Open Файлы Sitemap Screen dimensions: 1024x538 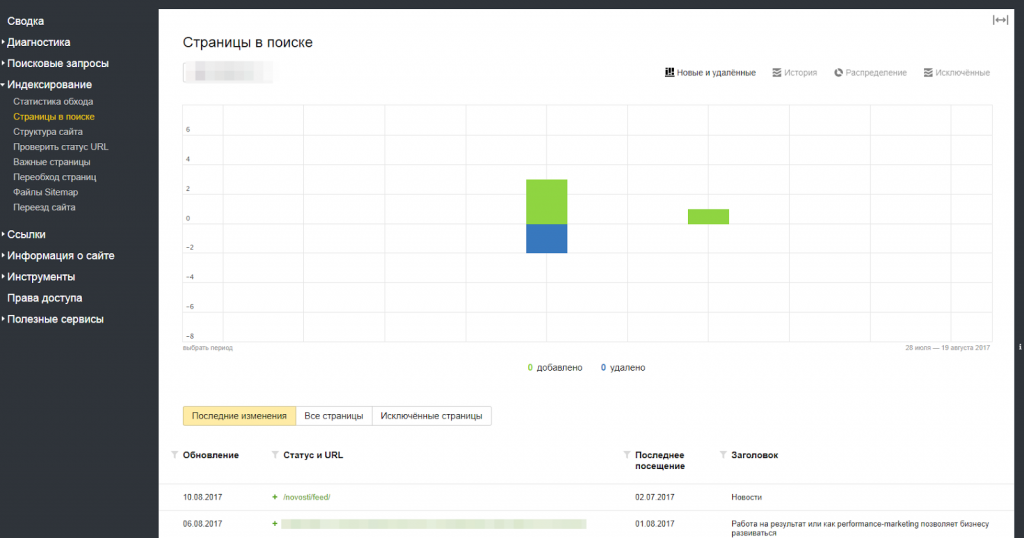[x=46, y=192]
